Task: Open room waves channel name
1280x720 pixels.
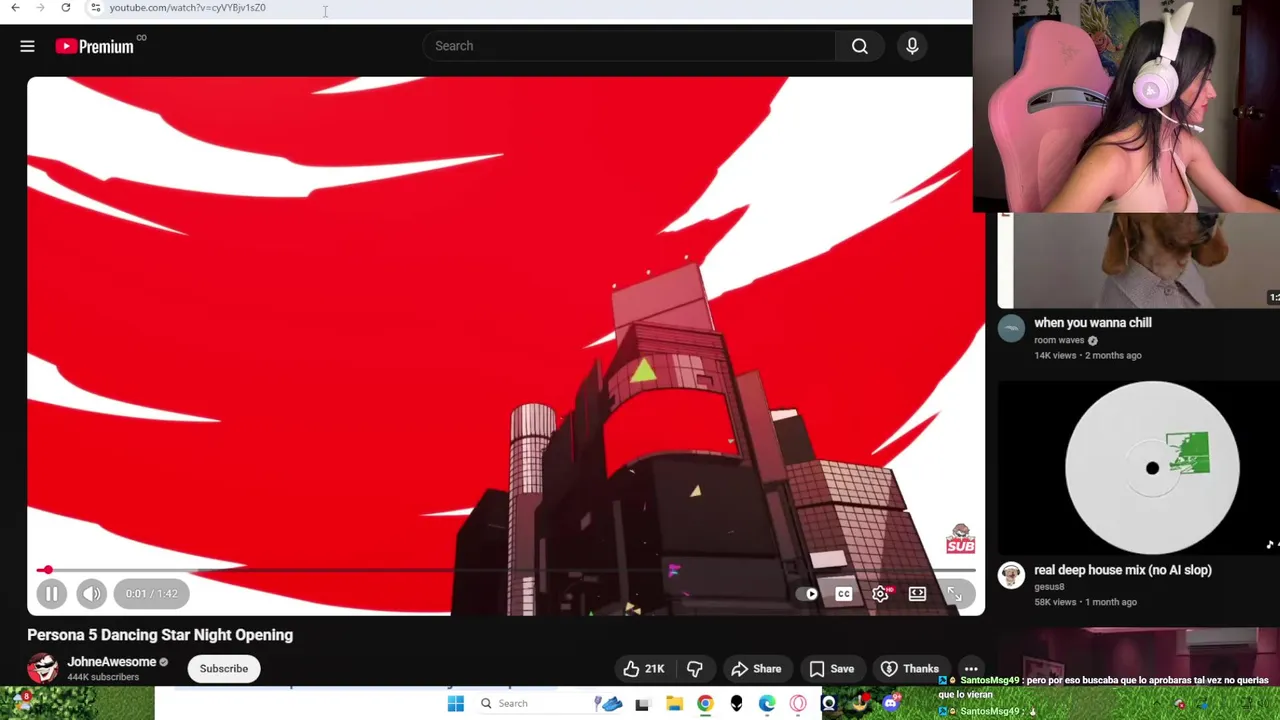Action: 1059,340
